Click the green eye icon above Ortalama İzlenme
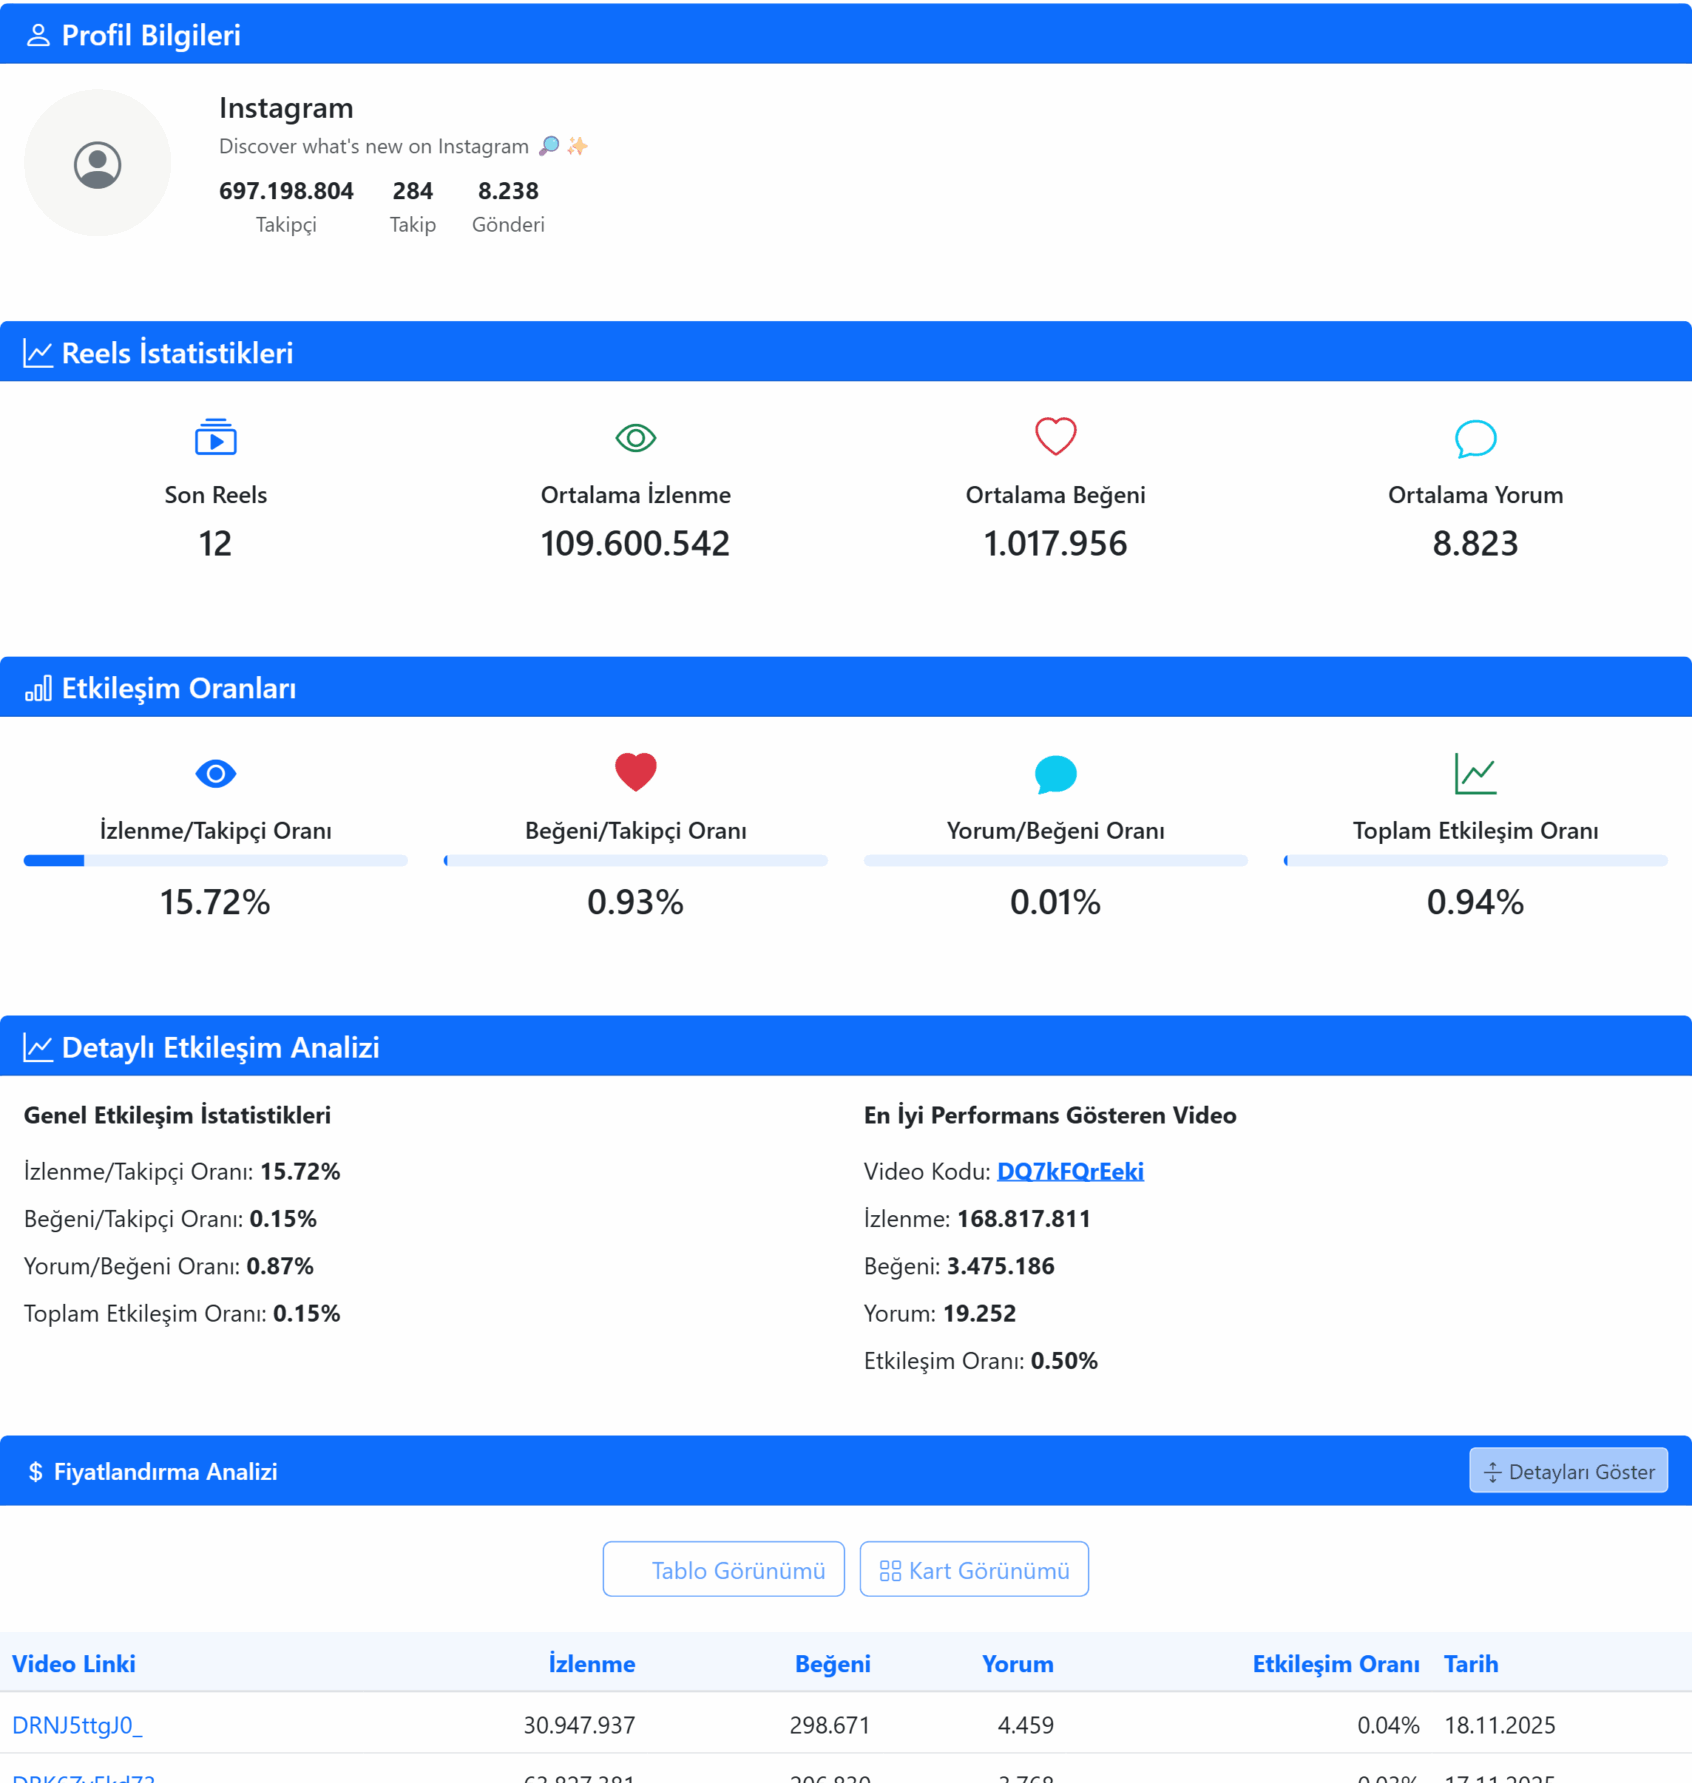 [x=635, y=437]
